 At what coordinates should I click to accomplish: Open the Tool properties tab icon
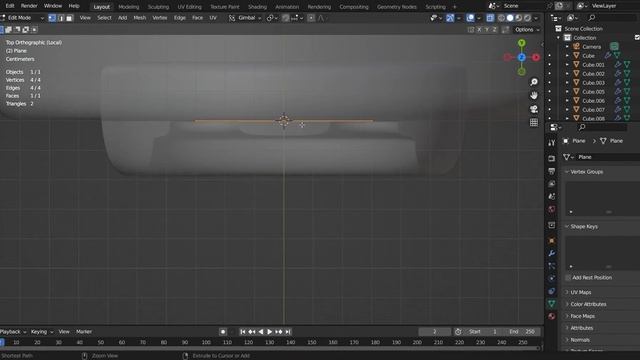(552, 142)
